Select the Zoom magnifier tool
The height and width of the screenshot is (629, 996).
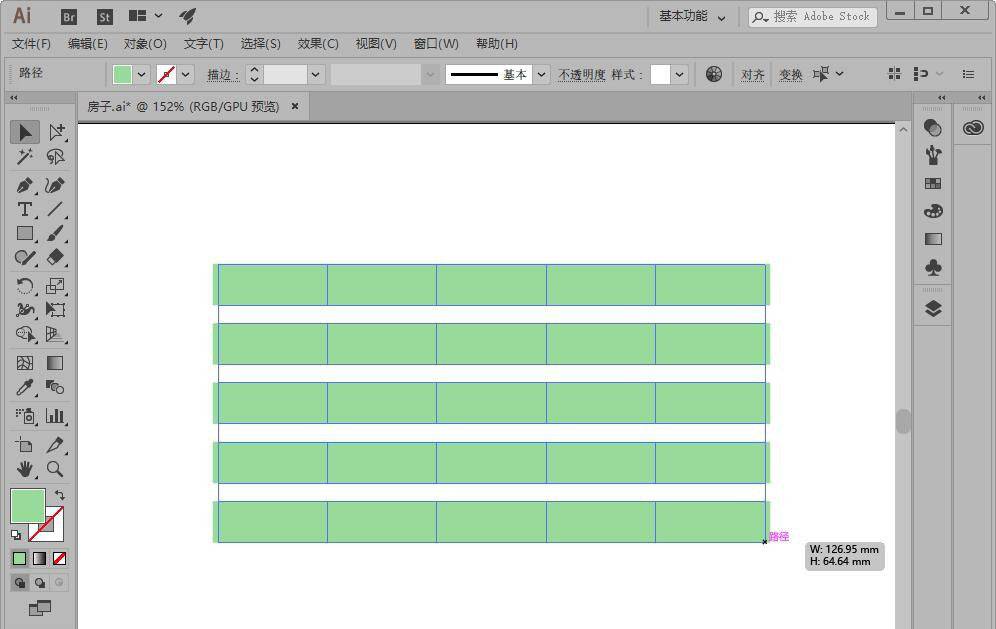pos(55,469)
